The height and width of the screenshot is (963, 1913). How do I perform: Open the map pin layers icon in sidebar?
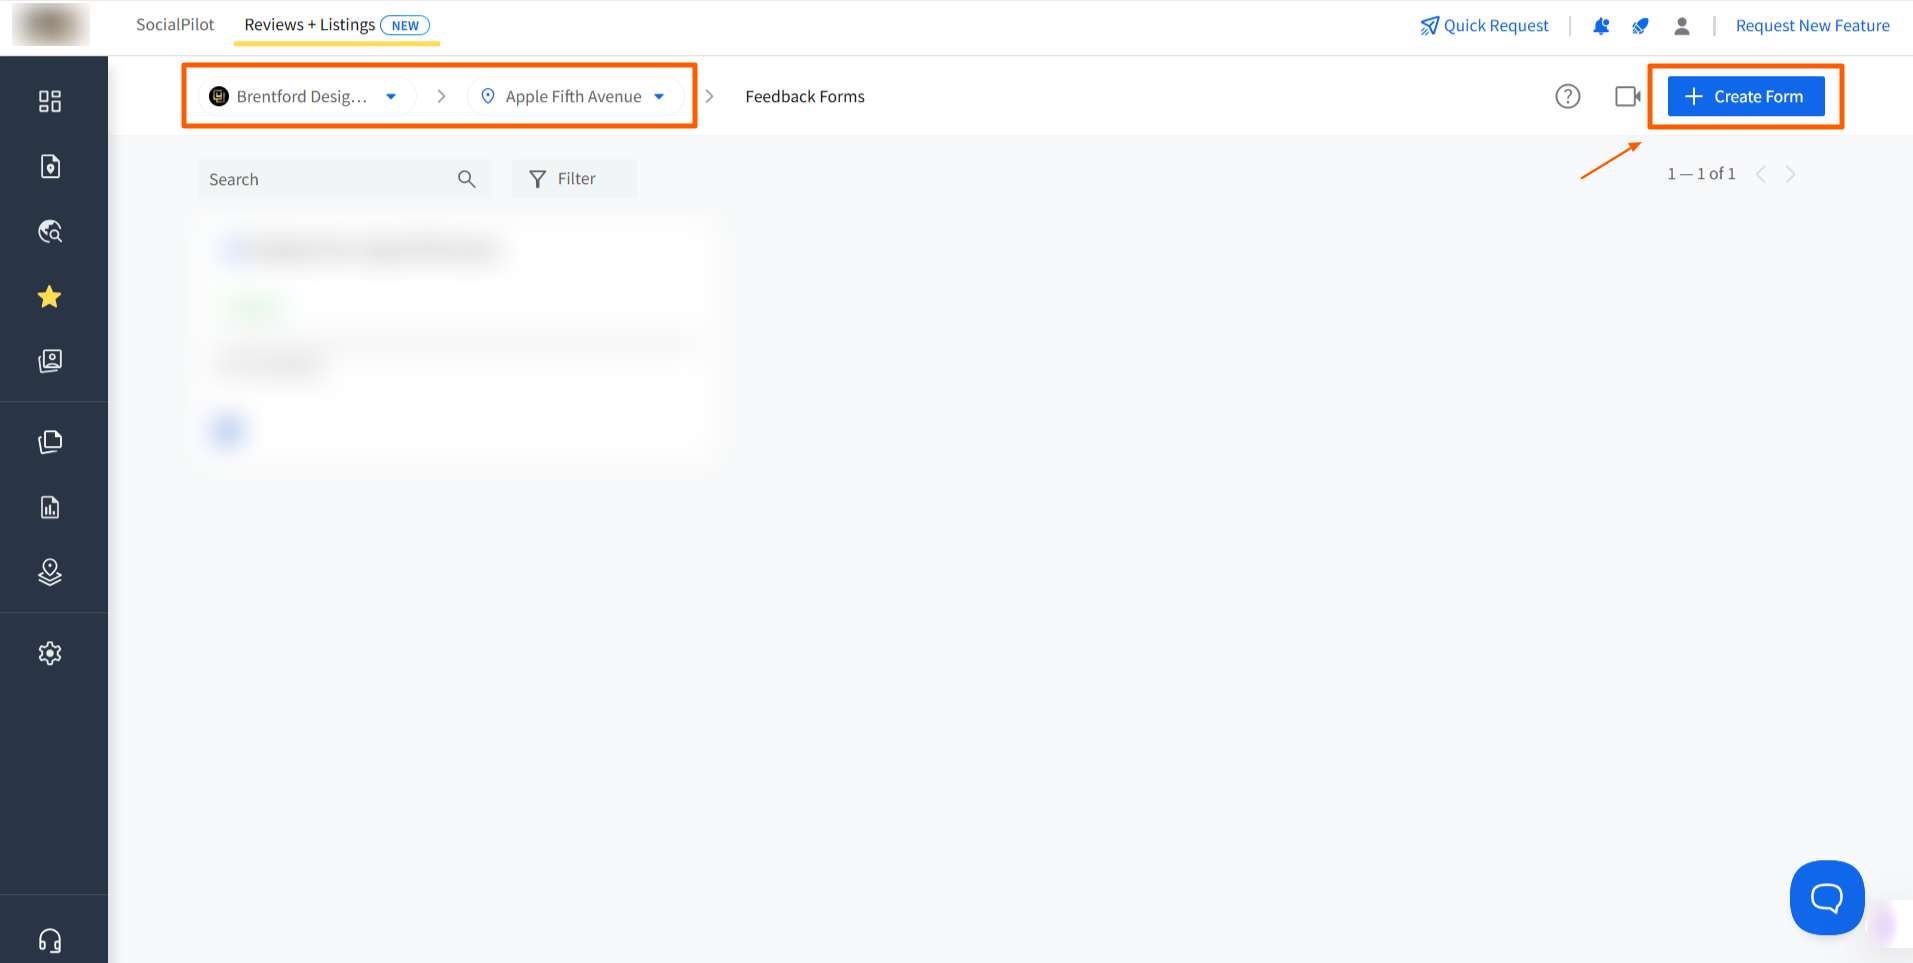50,572
